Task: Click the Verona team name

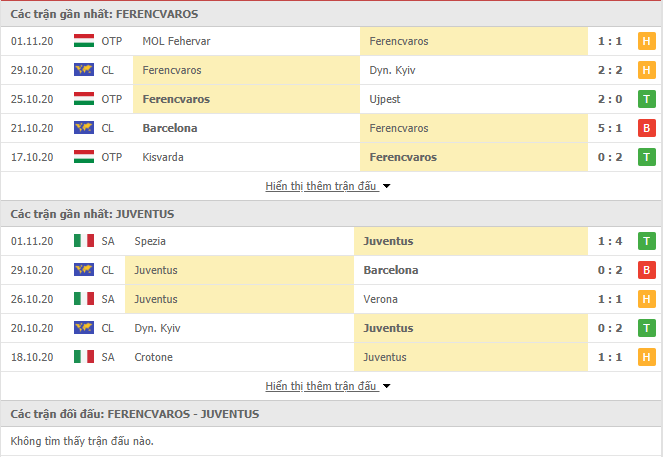Action: click(381, 299)
